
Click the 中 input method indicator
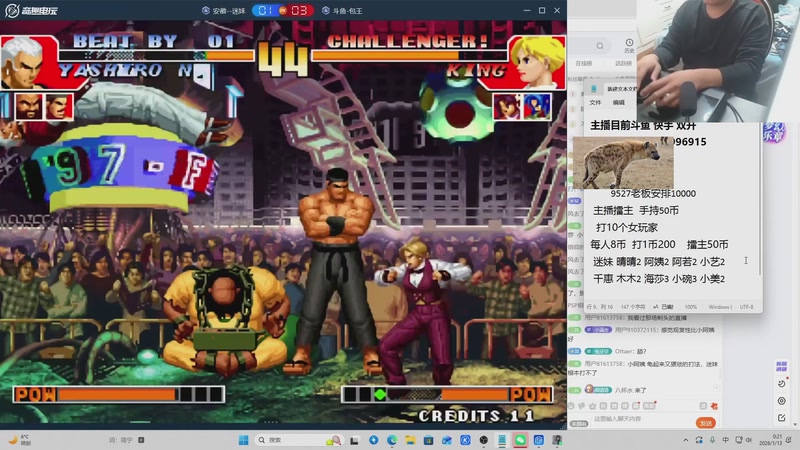point(725,440)
